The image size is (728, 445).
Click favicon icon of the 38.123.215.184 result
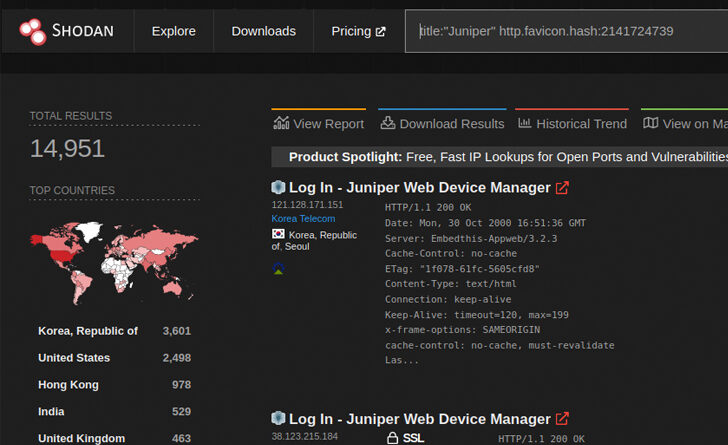[x=278, y=418]
